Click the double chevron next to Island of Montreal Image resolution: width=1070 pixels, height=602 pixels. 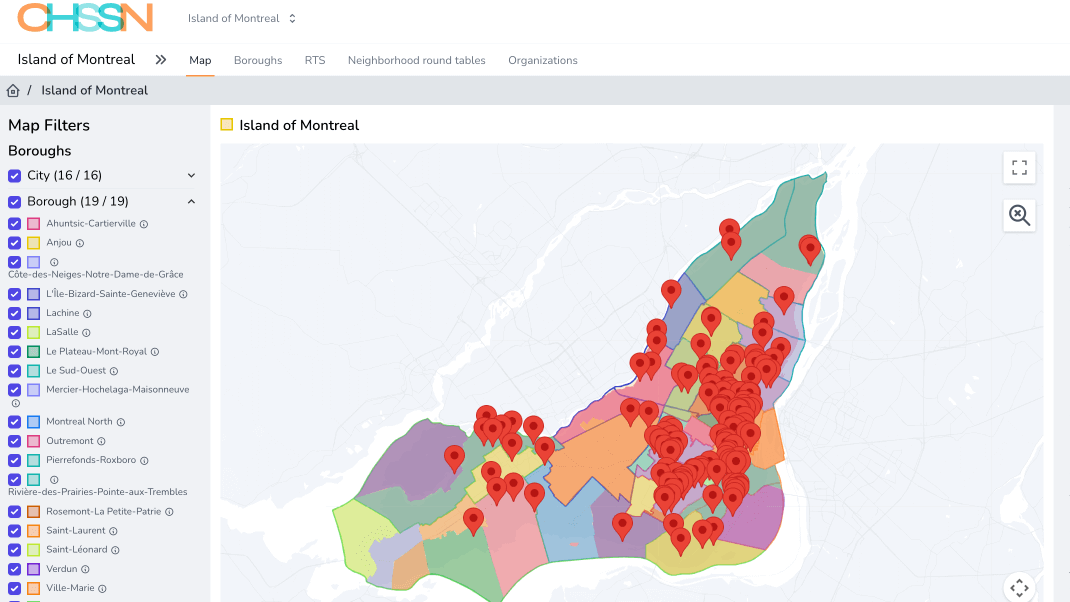161,60
